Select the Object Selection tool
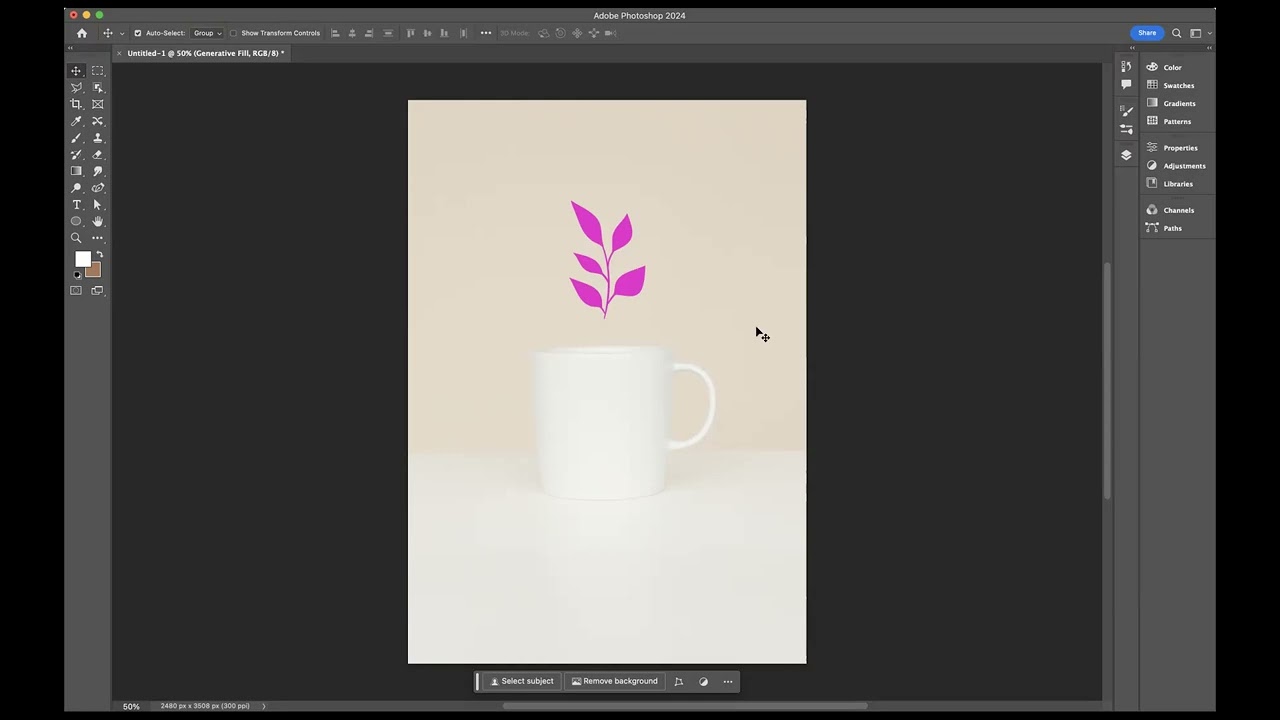Image resolution: width=1280 pixels, height=720 pixels. click(97, 88)
